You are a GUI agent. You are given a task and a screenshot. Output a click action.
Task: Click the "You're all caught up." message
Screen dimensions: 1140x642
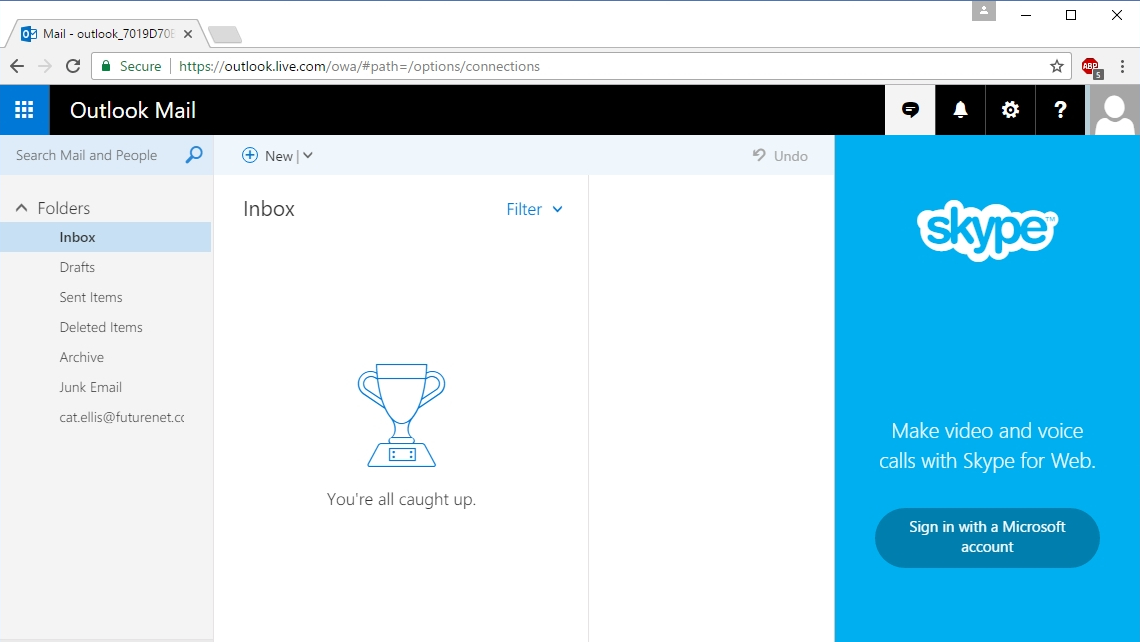click(x=401, y=499)
